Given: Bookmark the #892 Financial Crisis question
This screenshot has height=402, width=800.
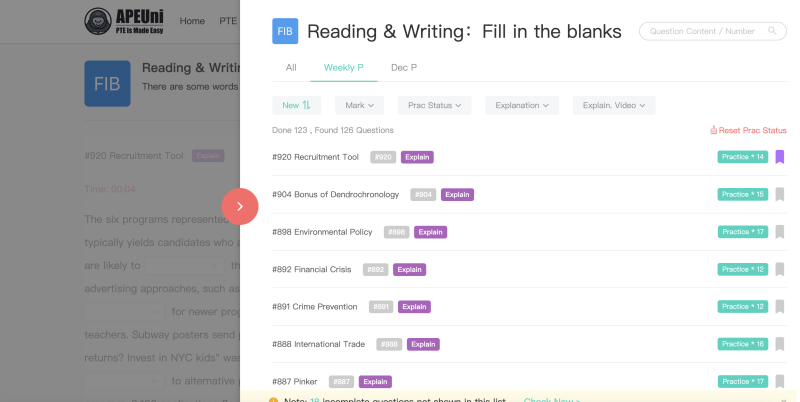Looking at the screenshot, I should click(780, 269).
